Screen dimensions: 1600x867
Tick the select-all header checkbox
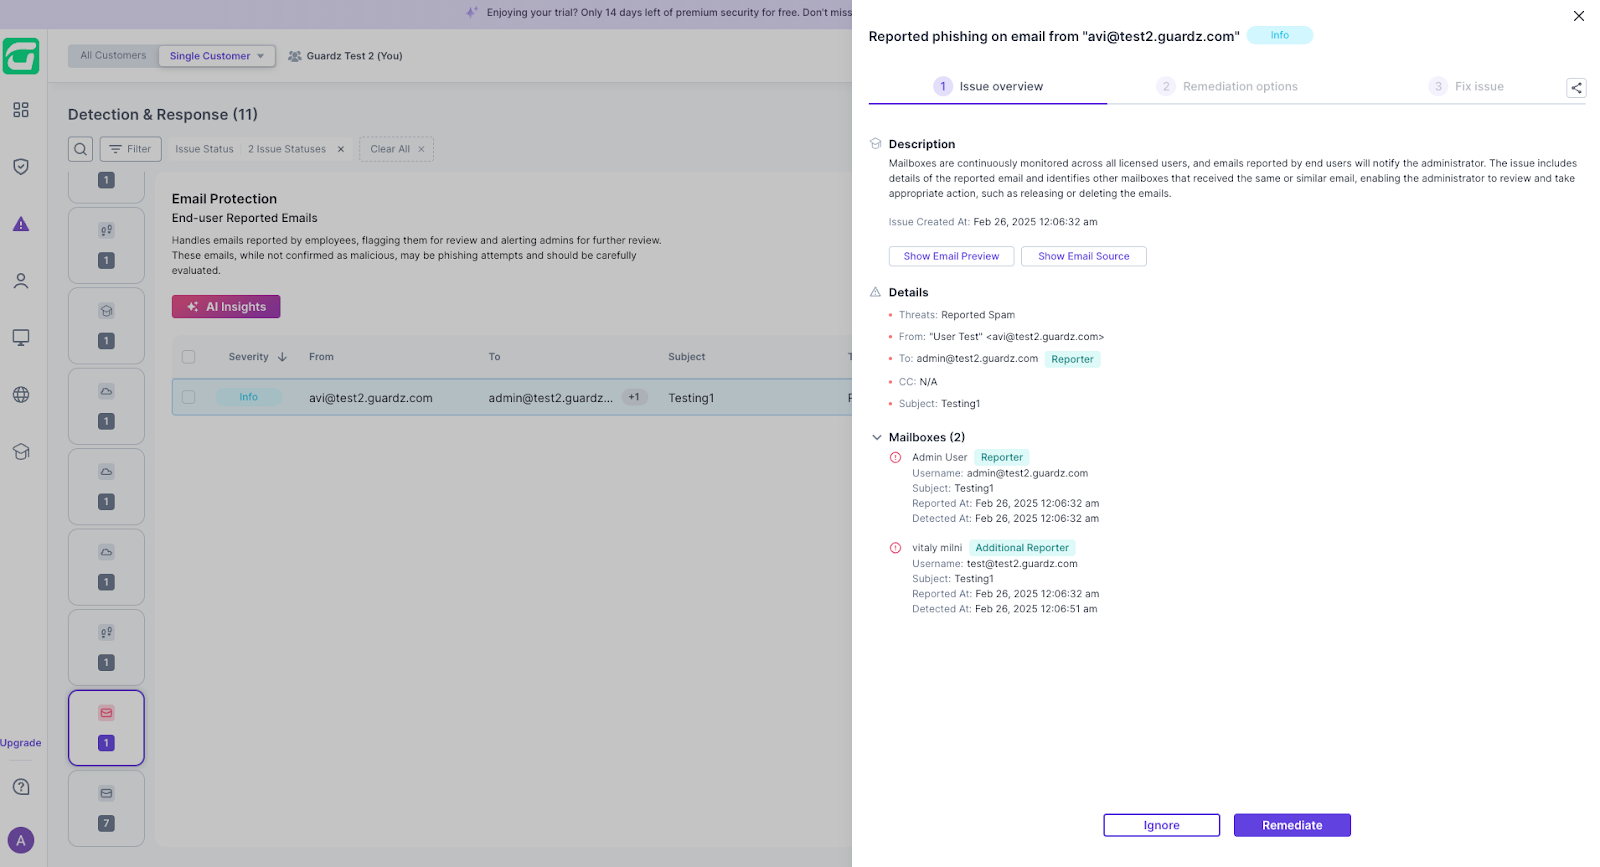189,357
